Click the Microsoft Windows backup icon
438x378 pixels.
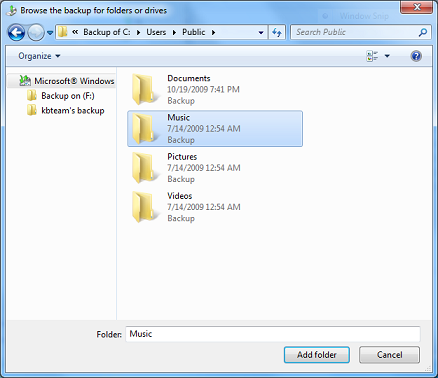coord(25,81)
